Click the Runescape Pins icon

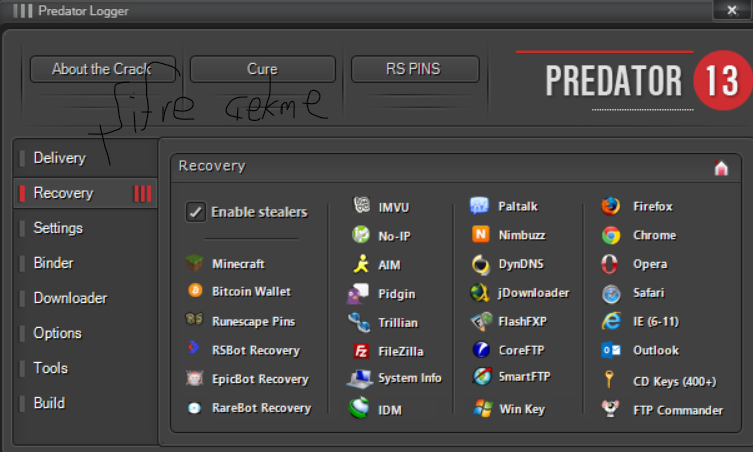pos(194,319)
